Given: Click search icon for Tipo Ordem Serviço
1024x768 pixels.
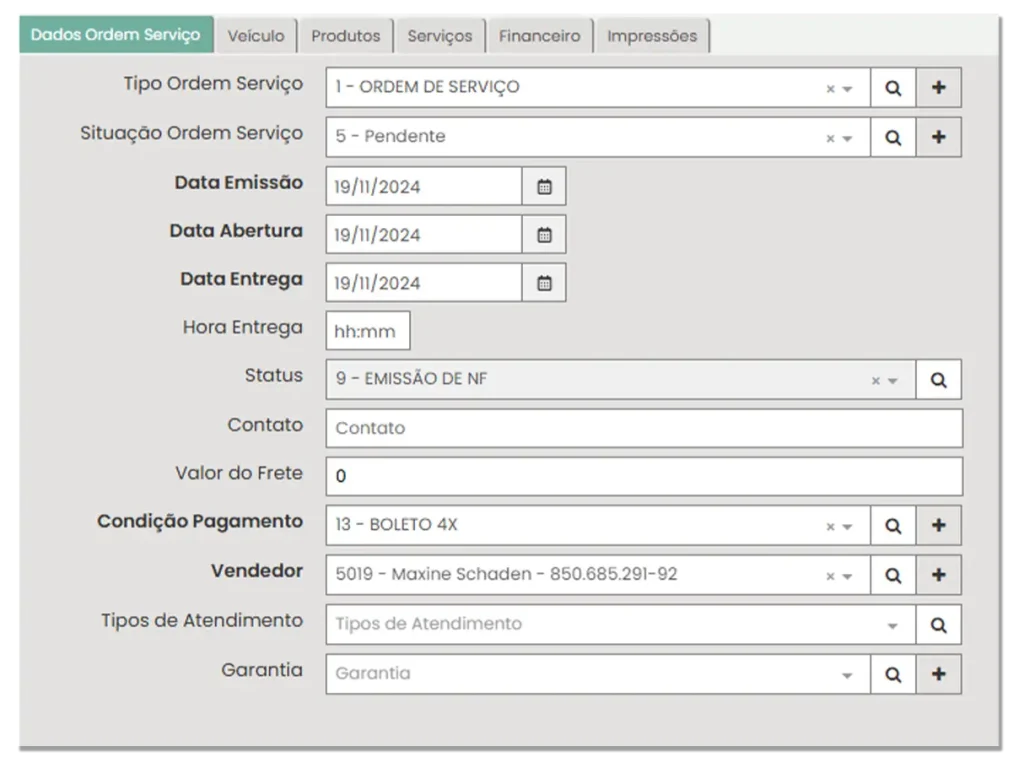Looking at the screenshot, I should click(x=893, y=88).
